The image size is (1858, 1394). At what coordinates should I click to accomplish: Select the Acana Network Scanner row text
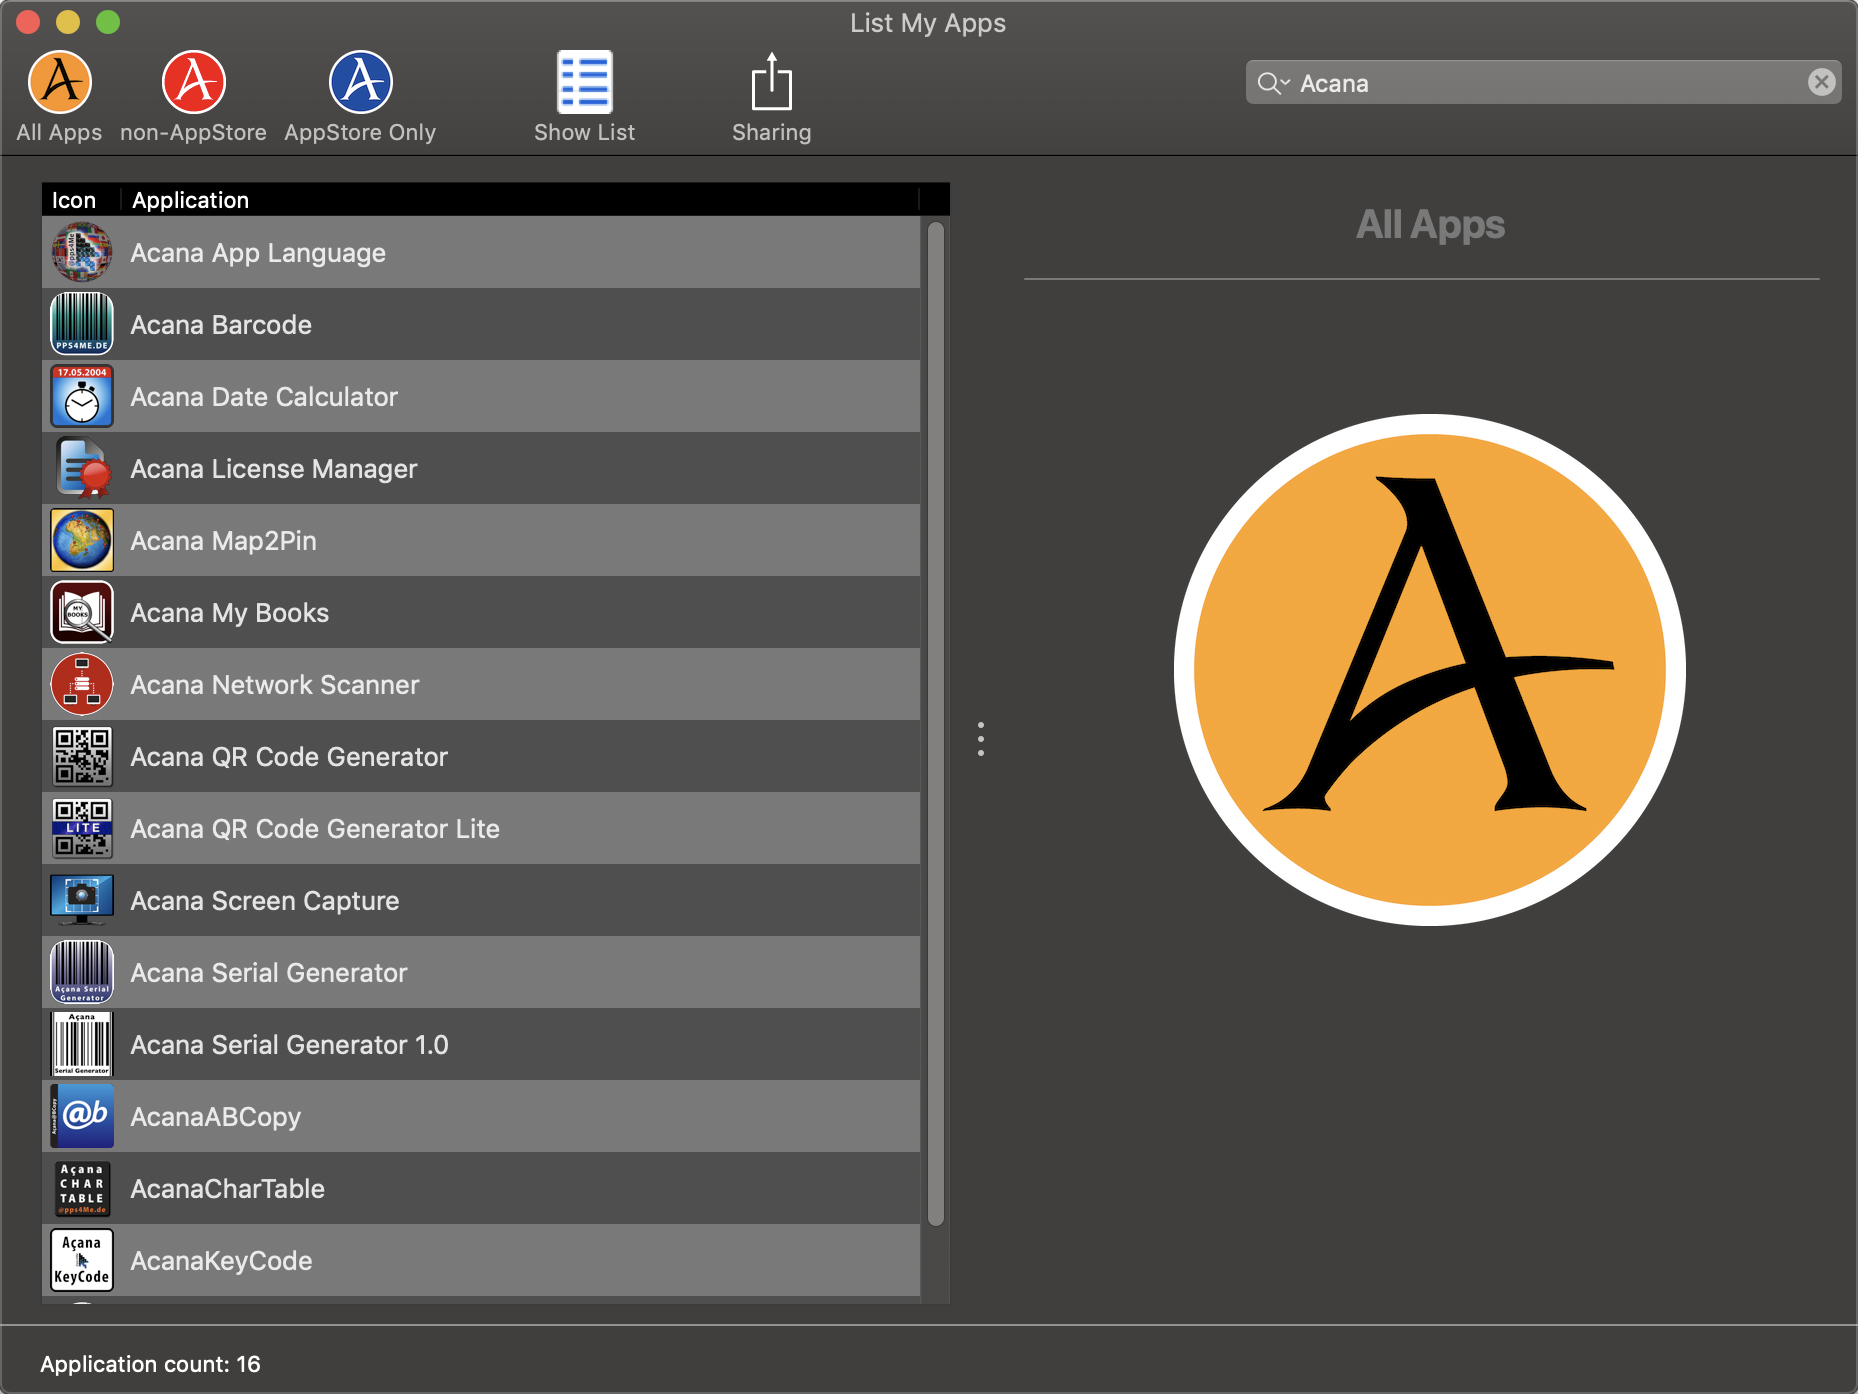(x=275, y=685)
